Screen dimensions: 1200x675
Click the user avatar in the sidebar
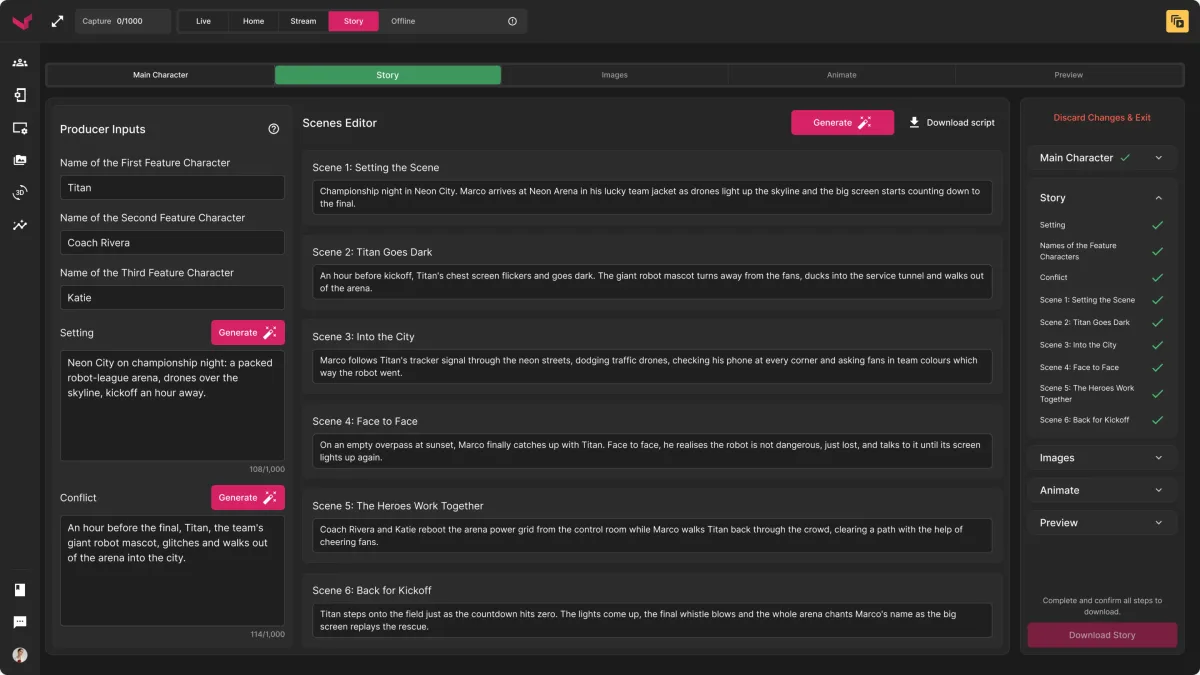tap(20, 655)
